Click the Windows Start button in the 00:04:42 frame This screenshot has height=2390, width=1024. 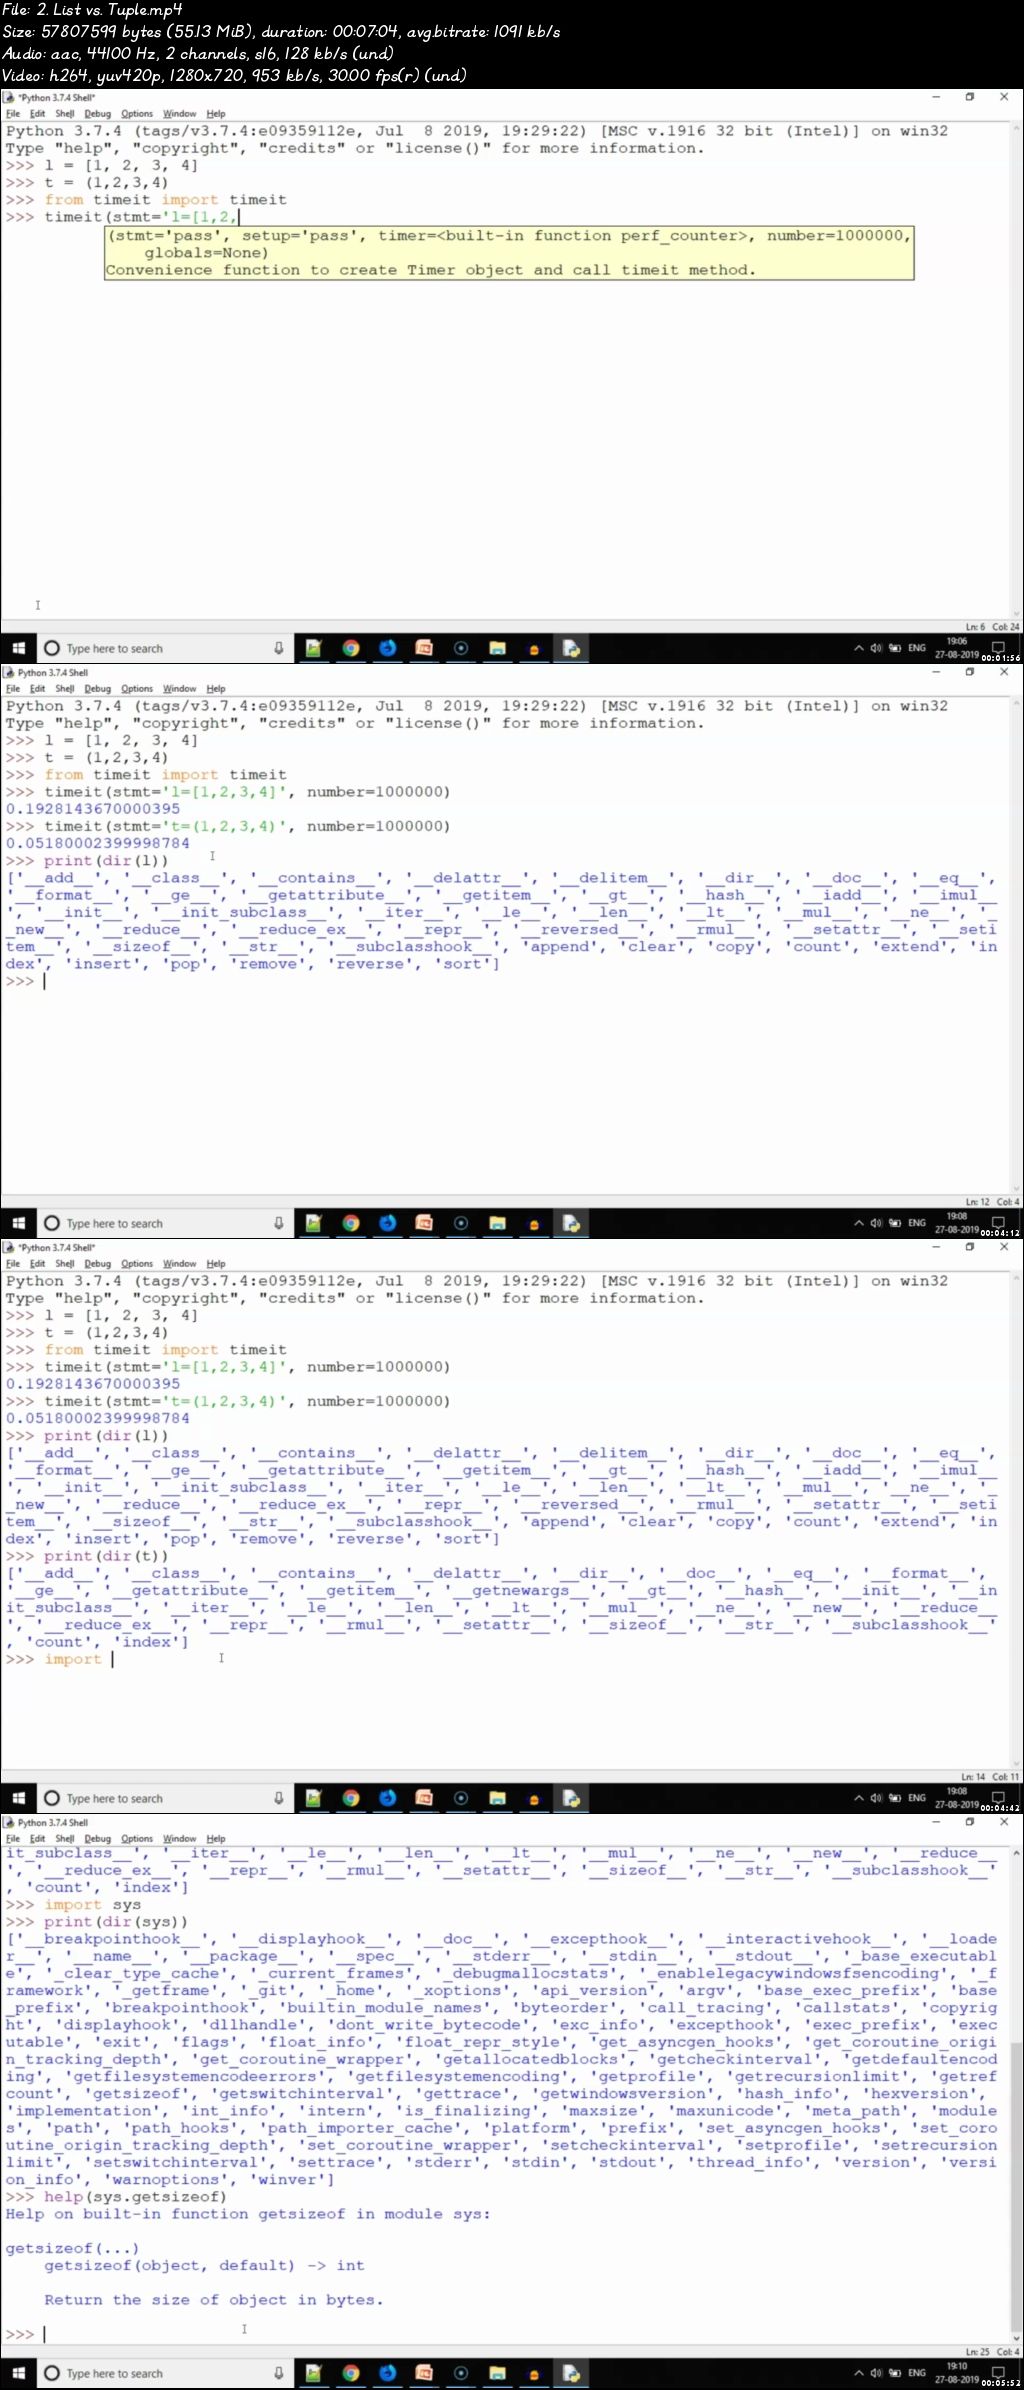[18, 1798]
